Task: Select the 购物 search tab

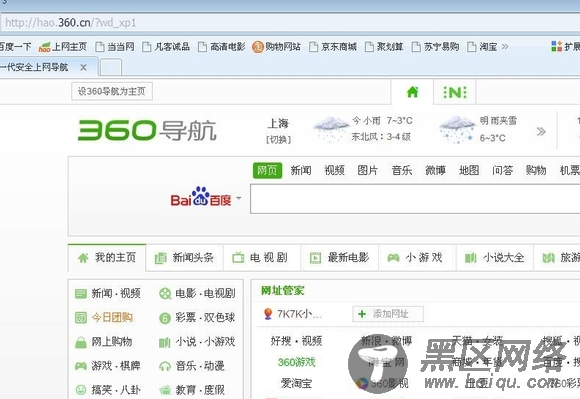Action: 536,170
